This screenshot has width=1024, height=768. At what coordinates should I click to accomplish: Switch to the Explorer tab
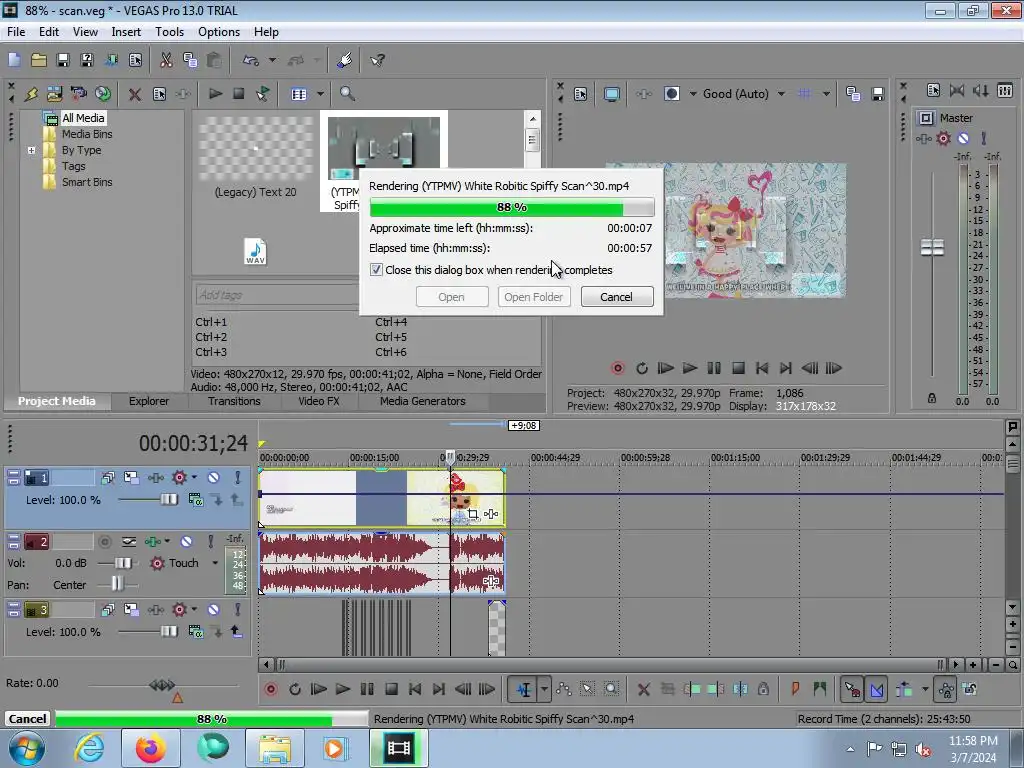coord(149,401)
